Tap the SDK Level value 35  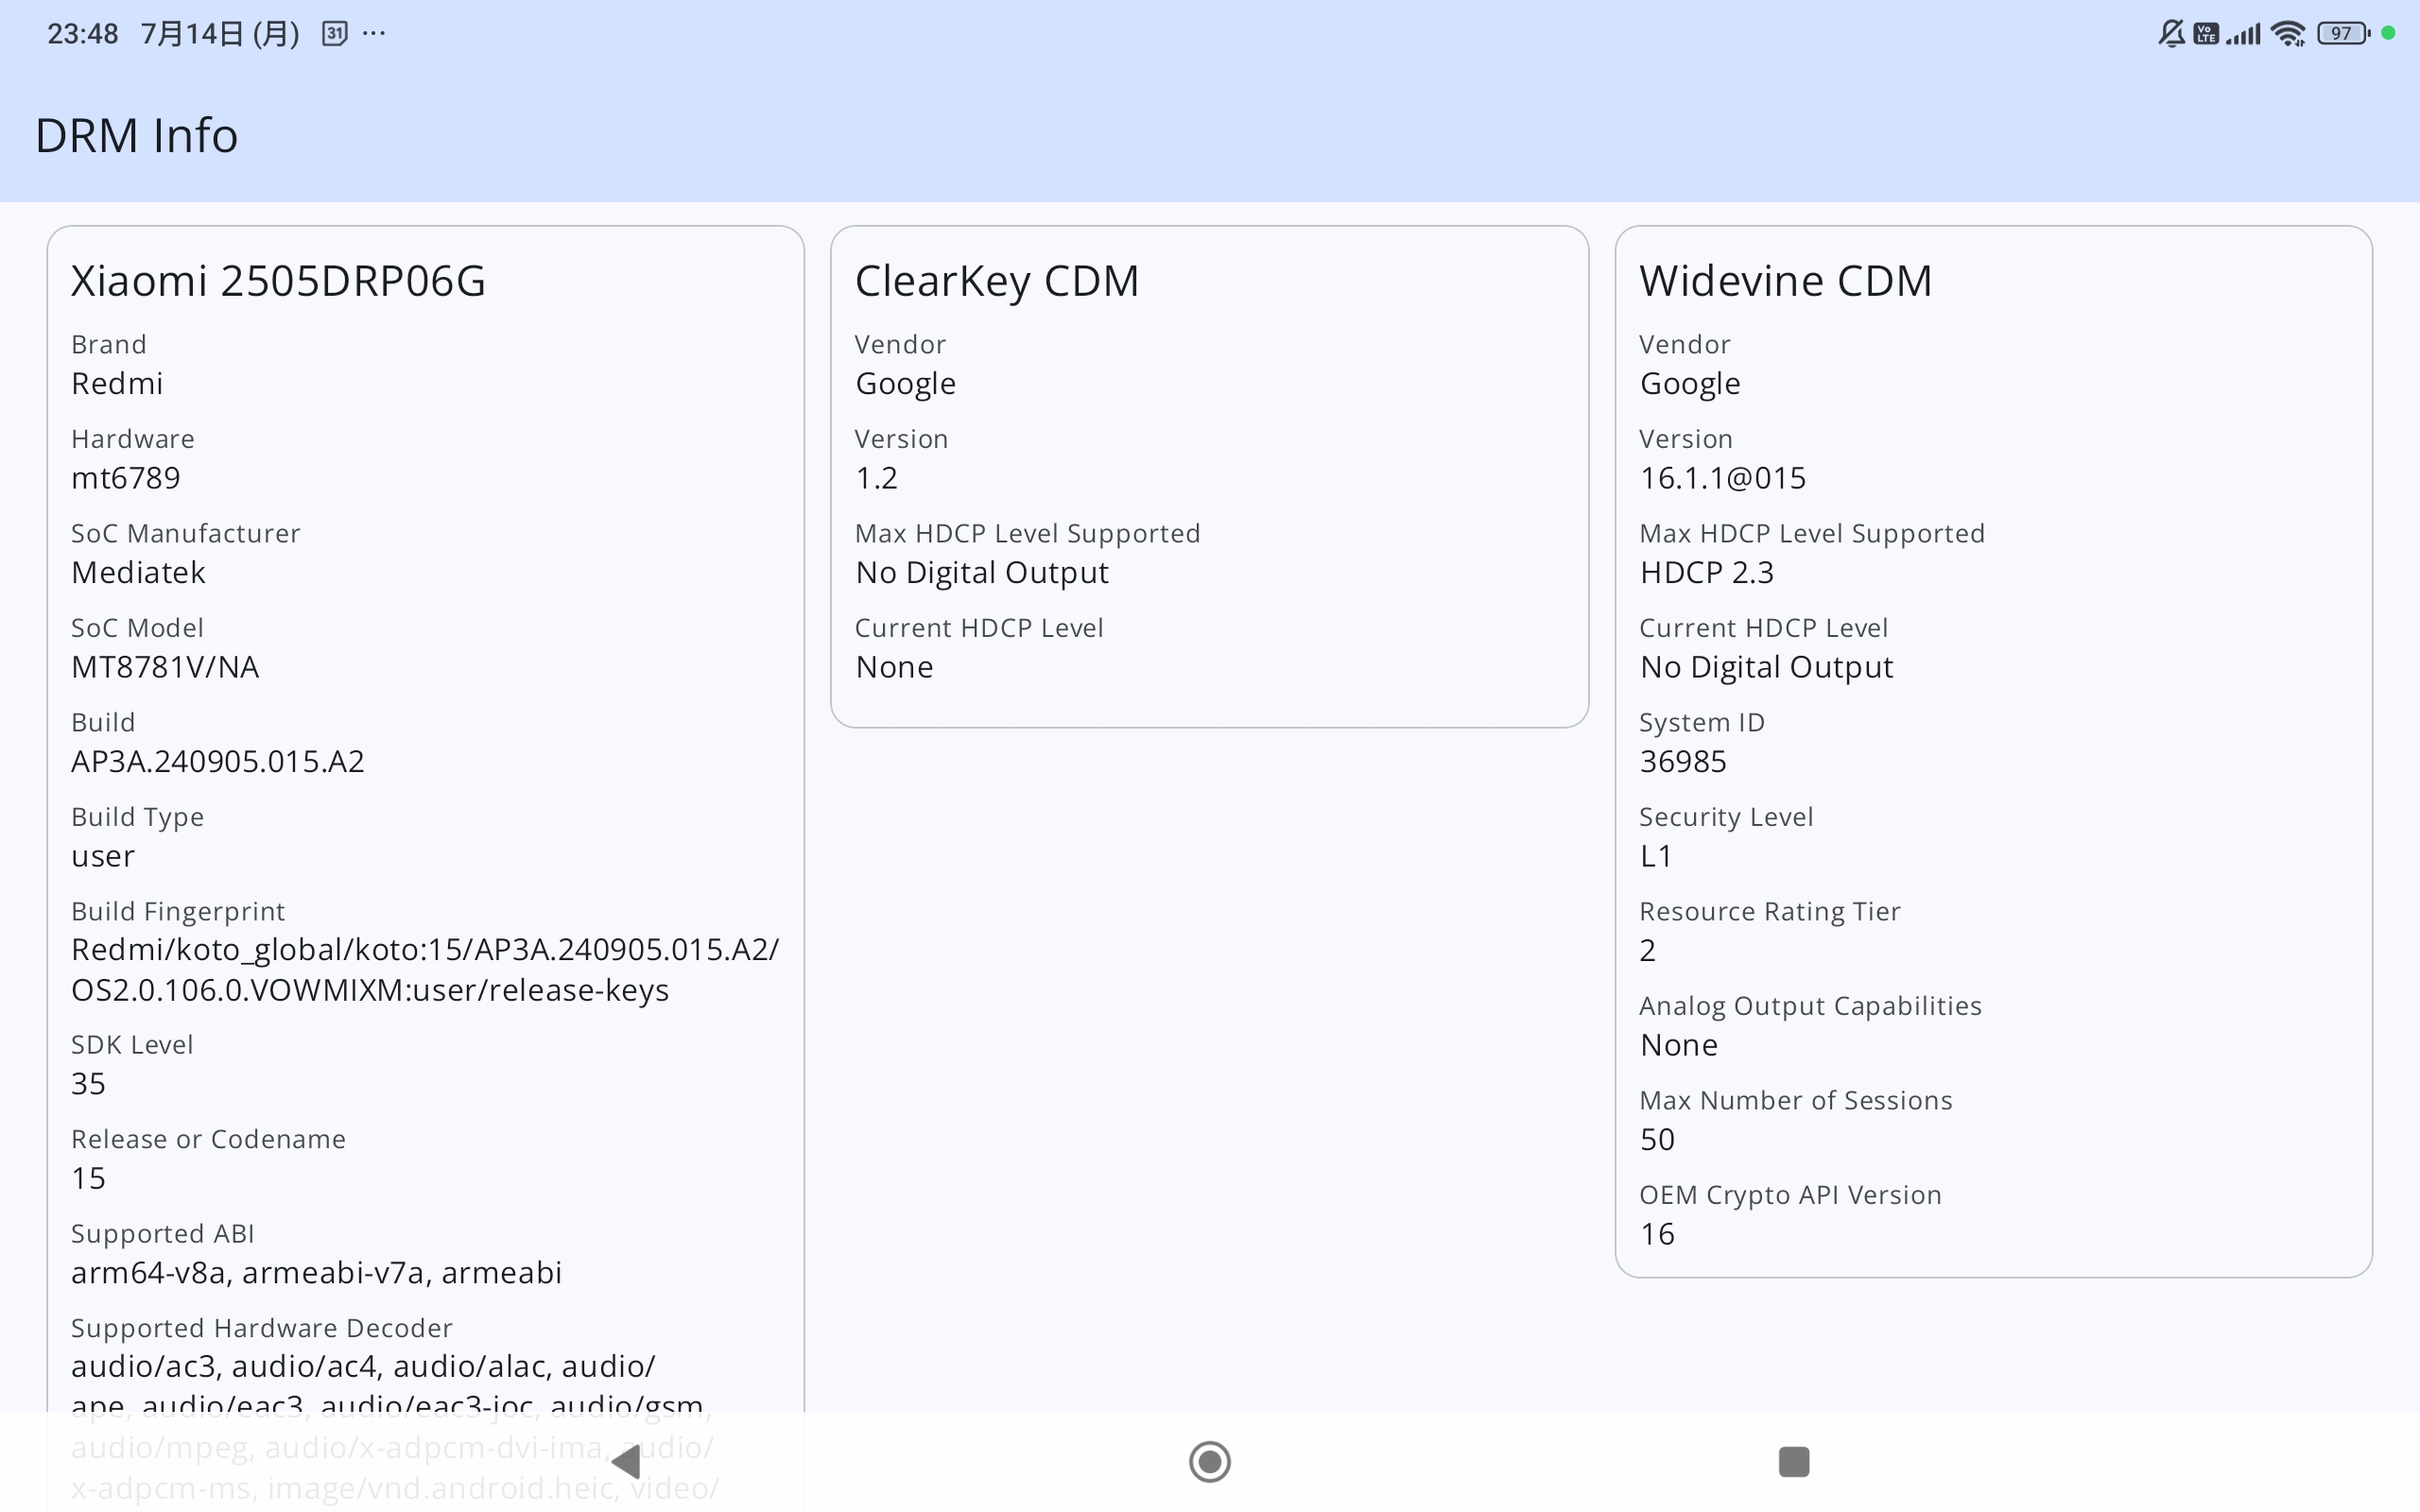(88, 1084)
